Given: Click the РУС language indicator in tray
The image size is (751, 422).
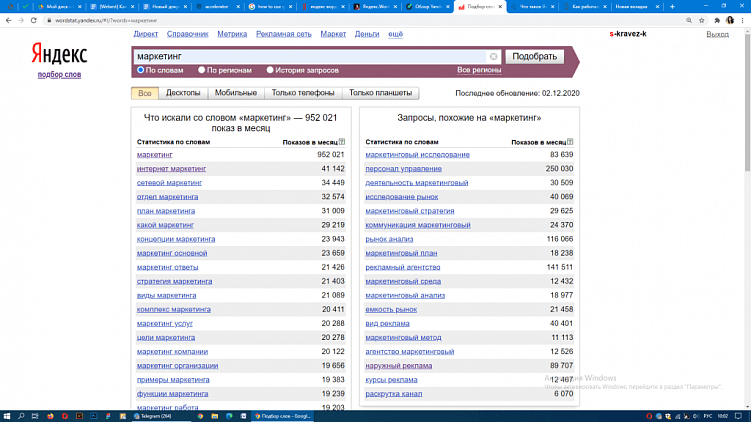Looking at the screenshot, I should (707, 416).
